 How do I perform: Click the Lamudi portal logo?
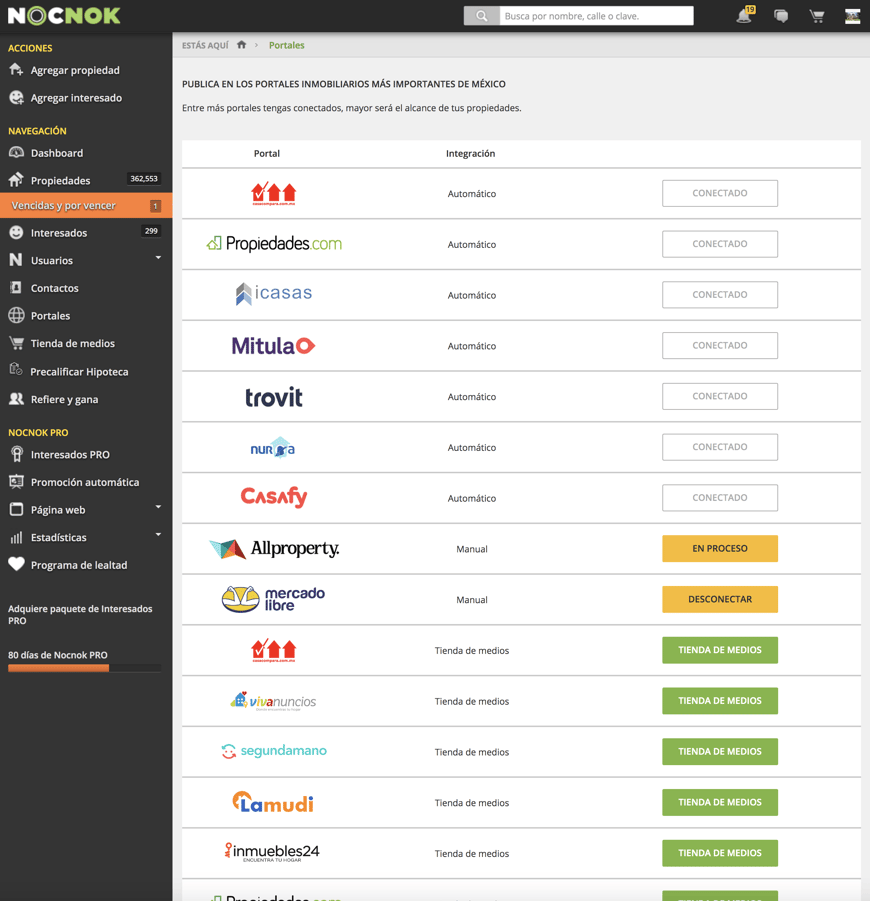point(273,802)
